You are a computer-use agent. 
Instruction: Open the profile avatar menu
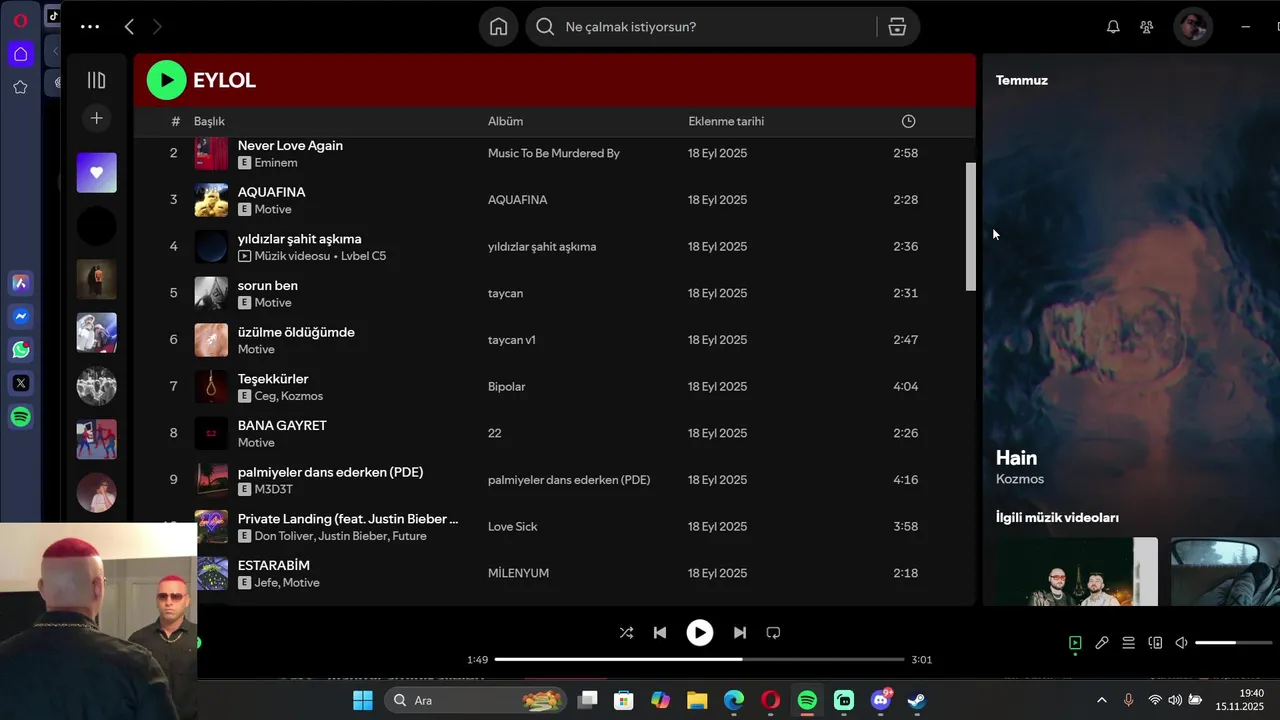tap(1193, 27)
